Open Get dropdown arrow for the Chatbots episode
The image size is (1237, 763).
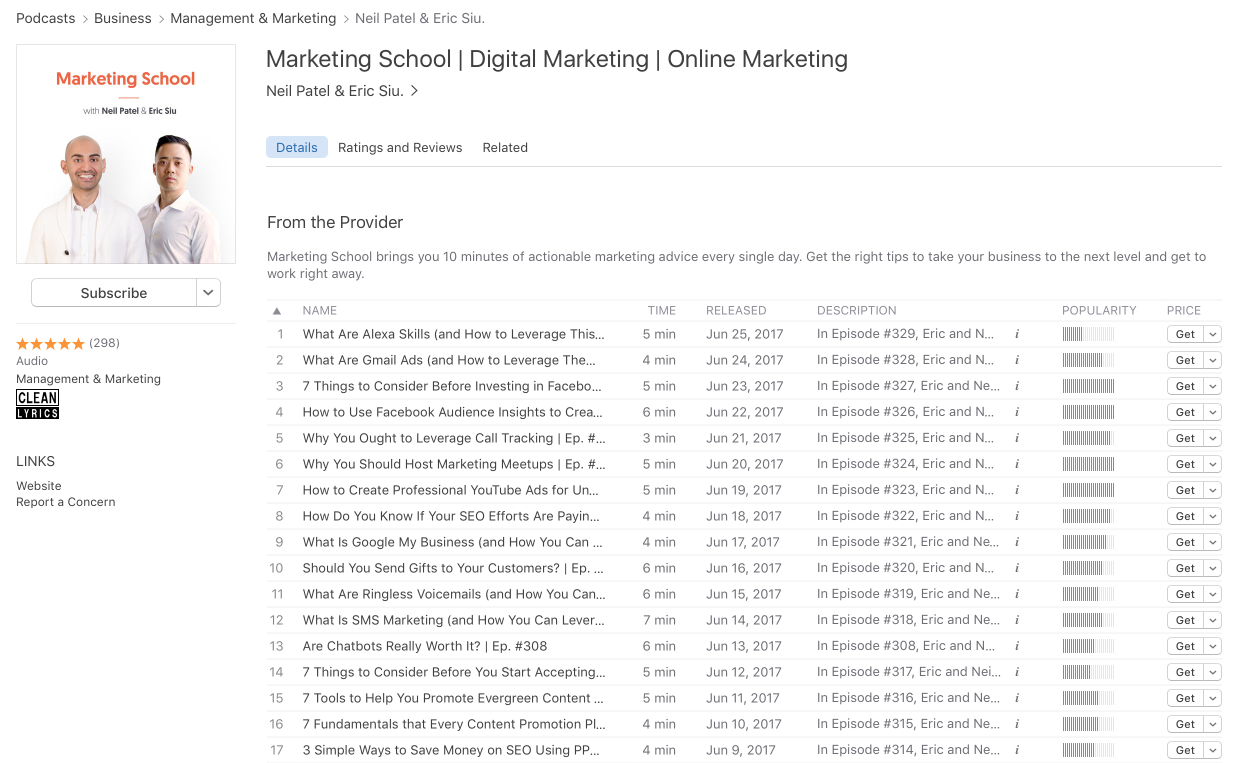point(1213,646)
